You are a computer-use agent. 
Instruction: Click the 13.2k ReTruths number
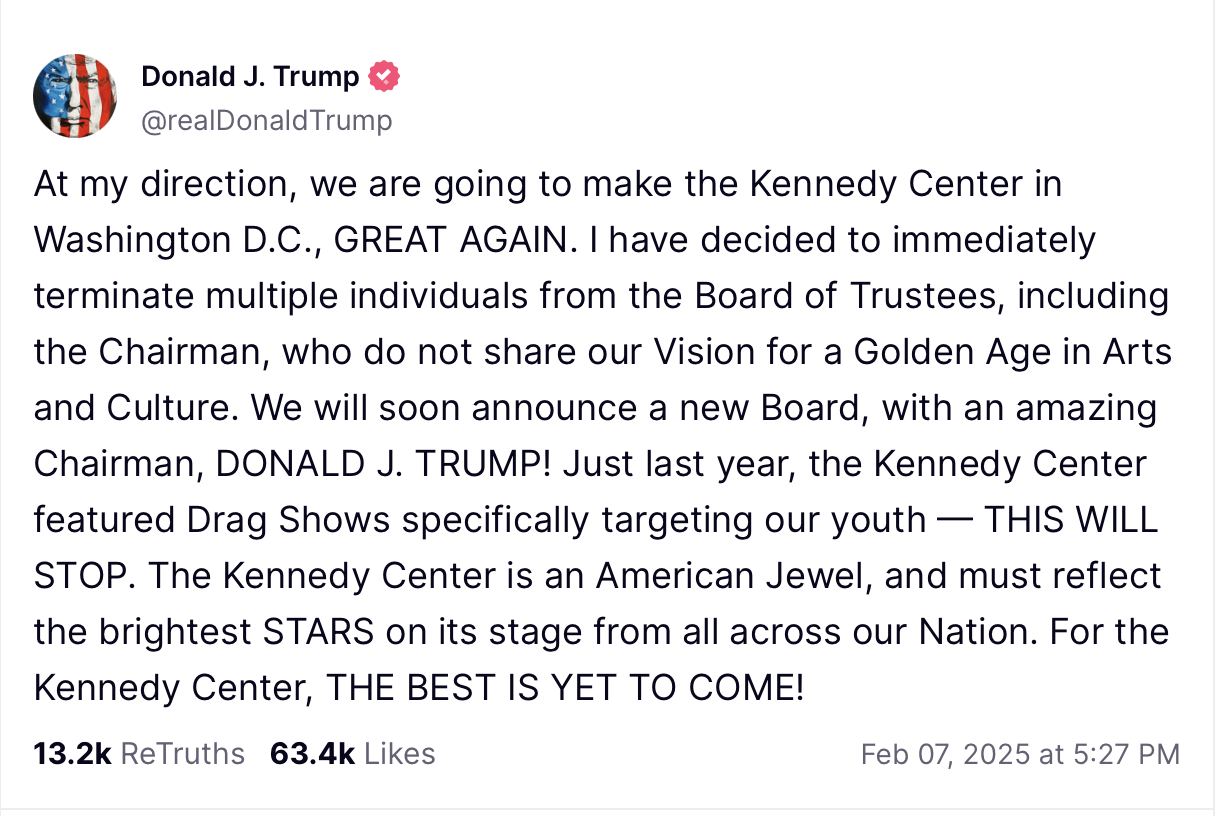72,753
